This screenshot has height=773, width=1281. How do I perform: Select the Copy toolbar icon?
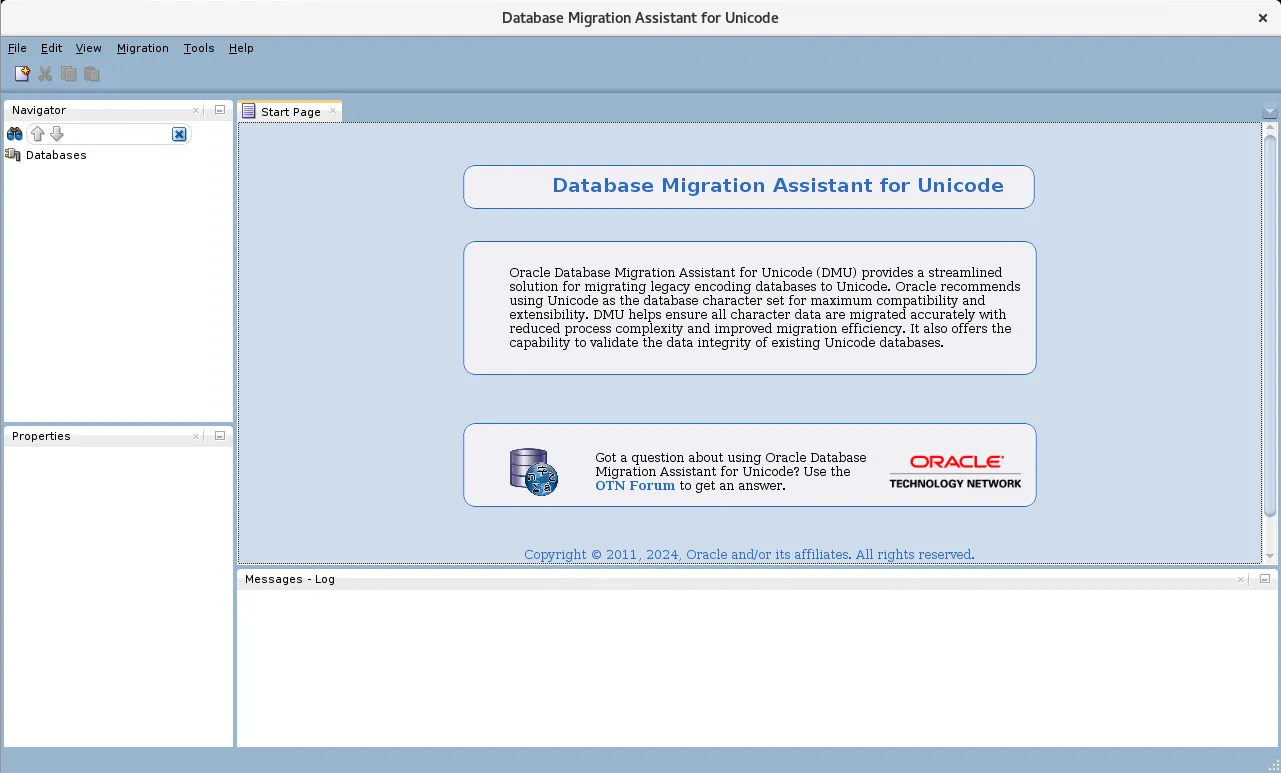click(67, 73)
